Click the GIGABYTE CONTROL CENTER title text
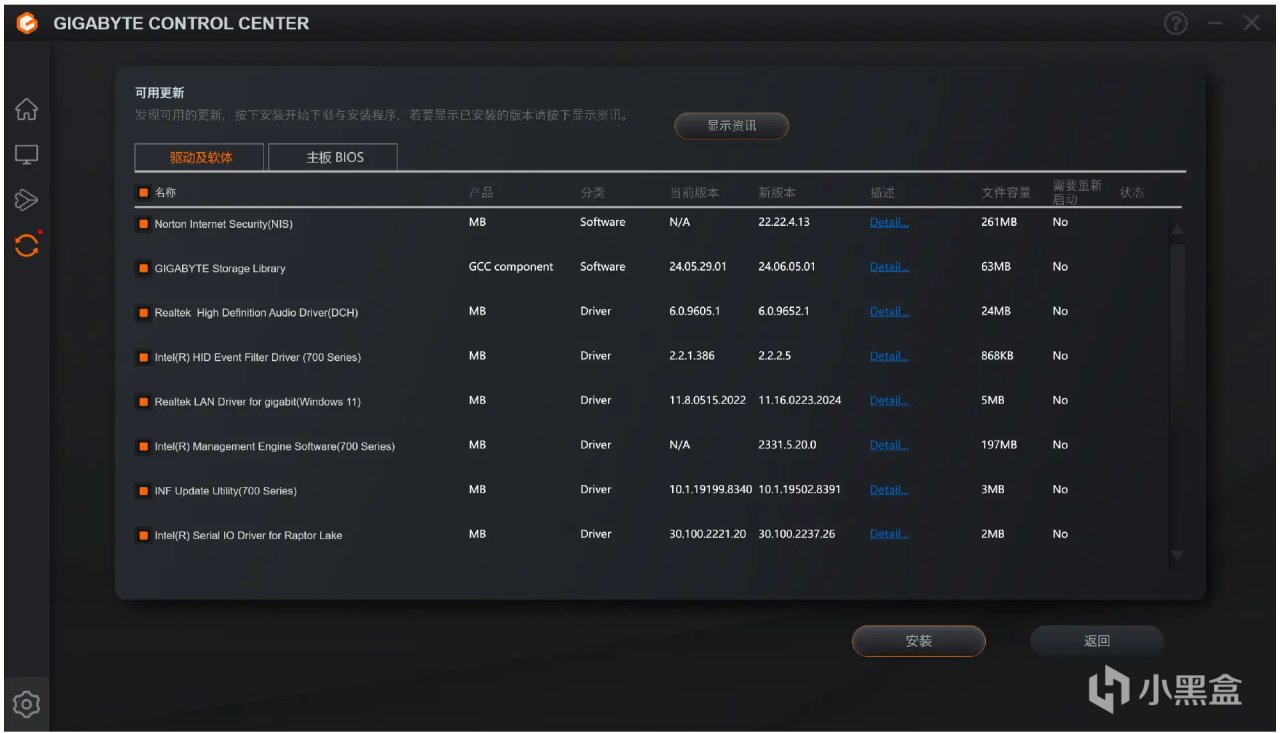 pos(181,23)
